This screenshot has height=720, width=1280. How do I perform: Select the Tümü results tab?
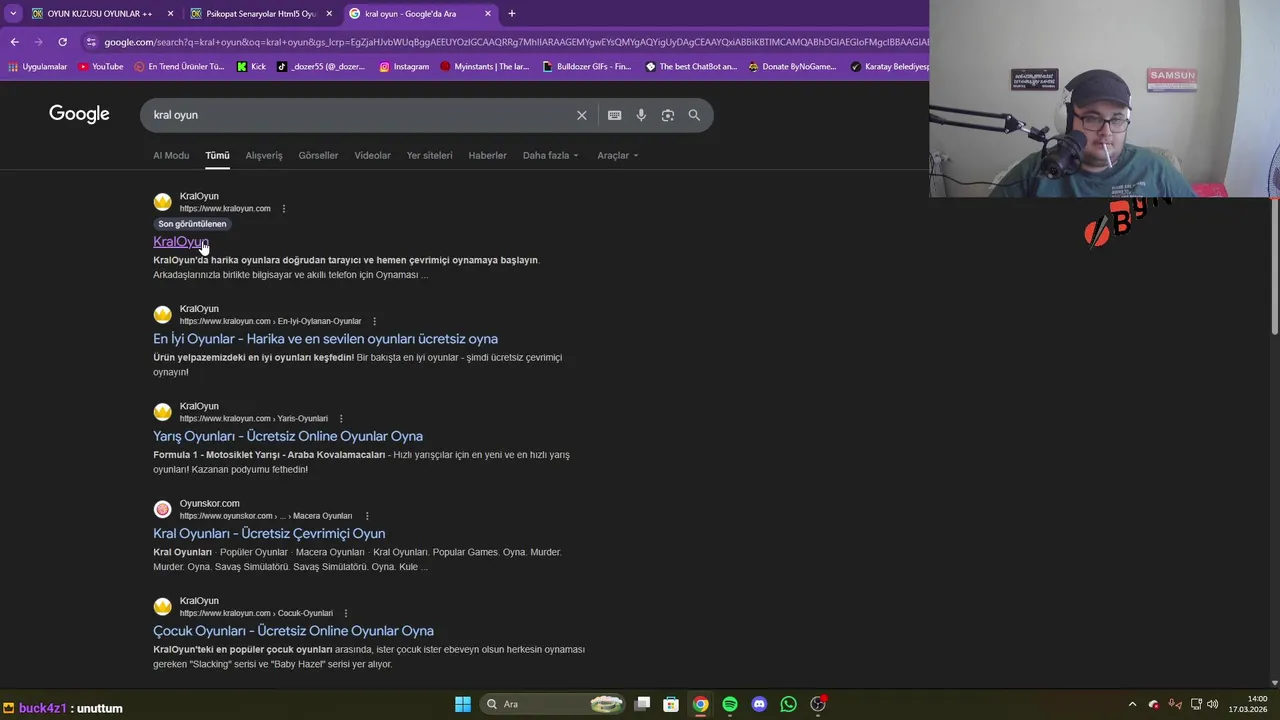pyautogui.click(x=217, y=155)
